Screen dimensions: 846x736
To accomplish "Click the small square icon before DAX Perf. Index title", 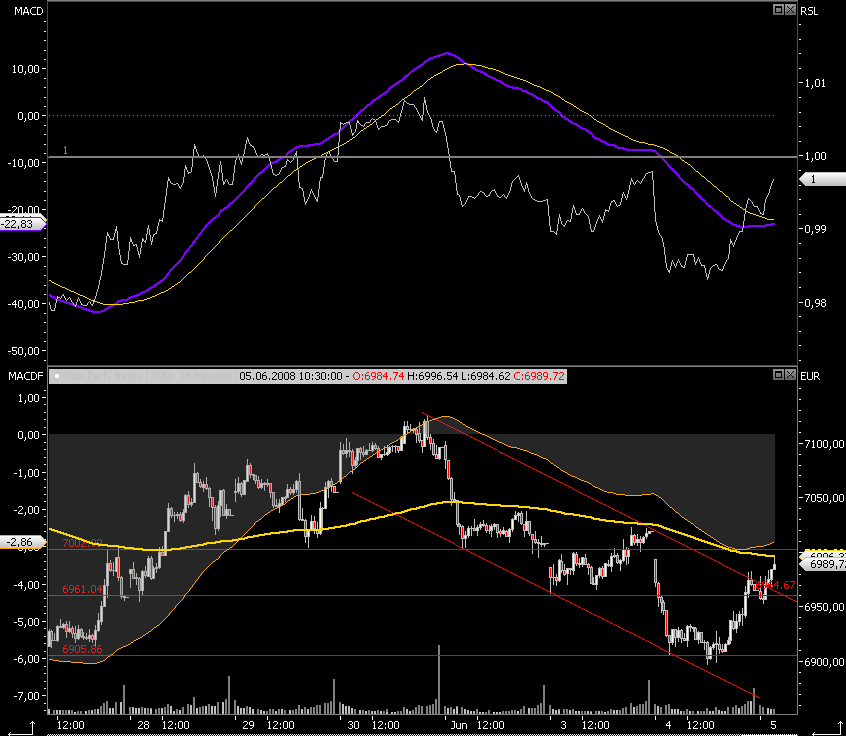I will 57,376.
